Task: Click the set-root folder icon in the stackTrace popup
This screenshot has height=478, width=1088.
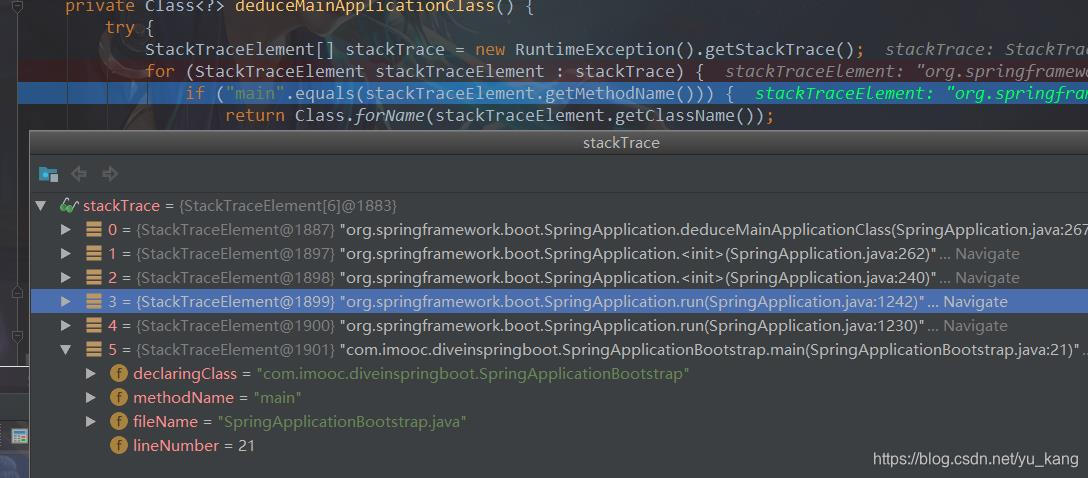Action: click(x=48, y=173)
